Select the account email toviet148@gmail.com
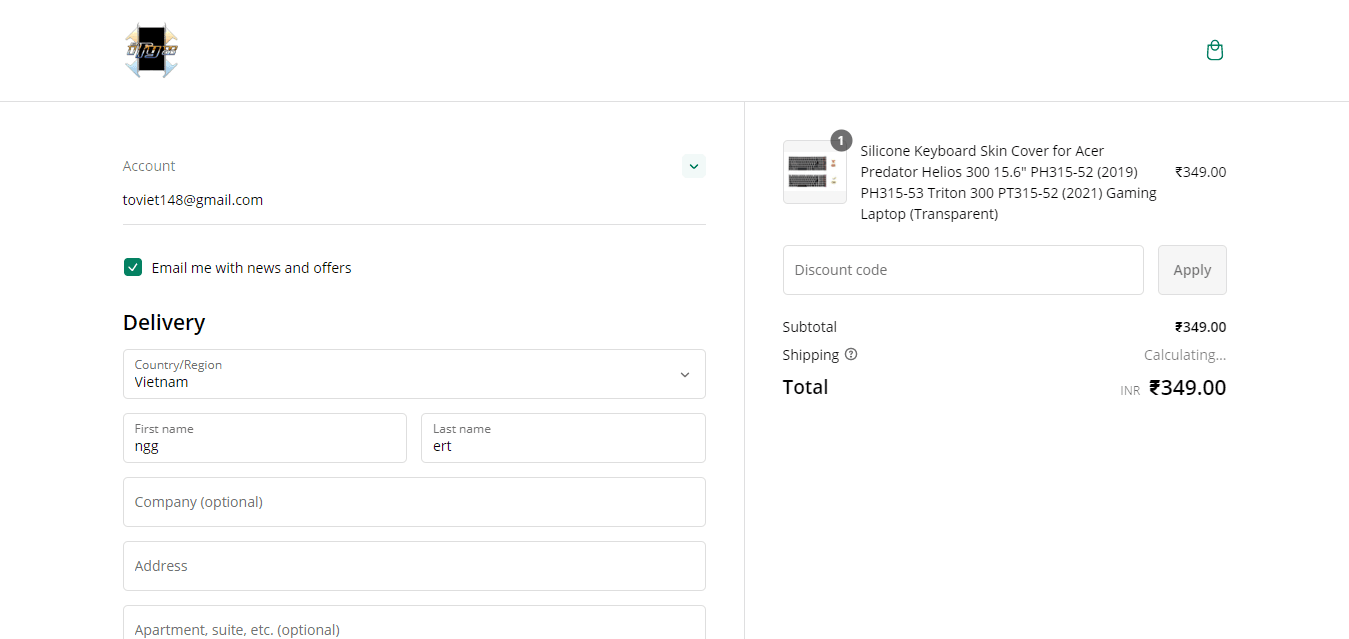The height and width of the screenshot is (639, 1349). coord(193,200)
